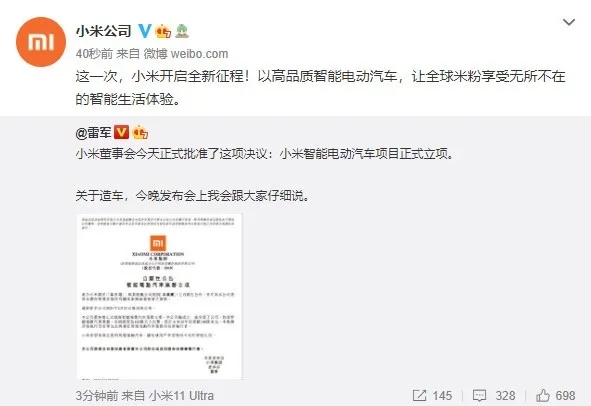Click the comment count 328
The width and height of the screenshot is (591, 406).
pyautogui.click(x=505, y=395)
